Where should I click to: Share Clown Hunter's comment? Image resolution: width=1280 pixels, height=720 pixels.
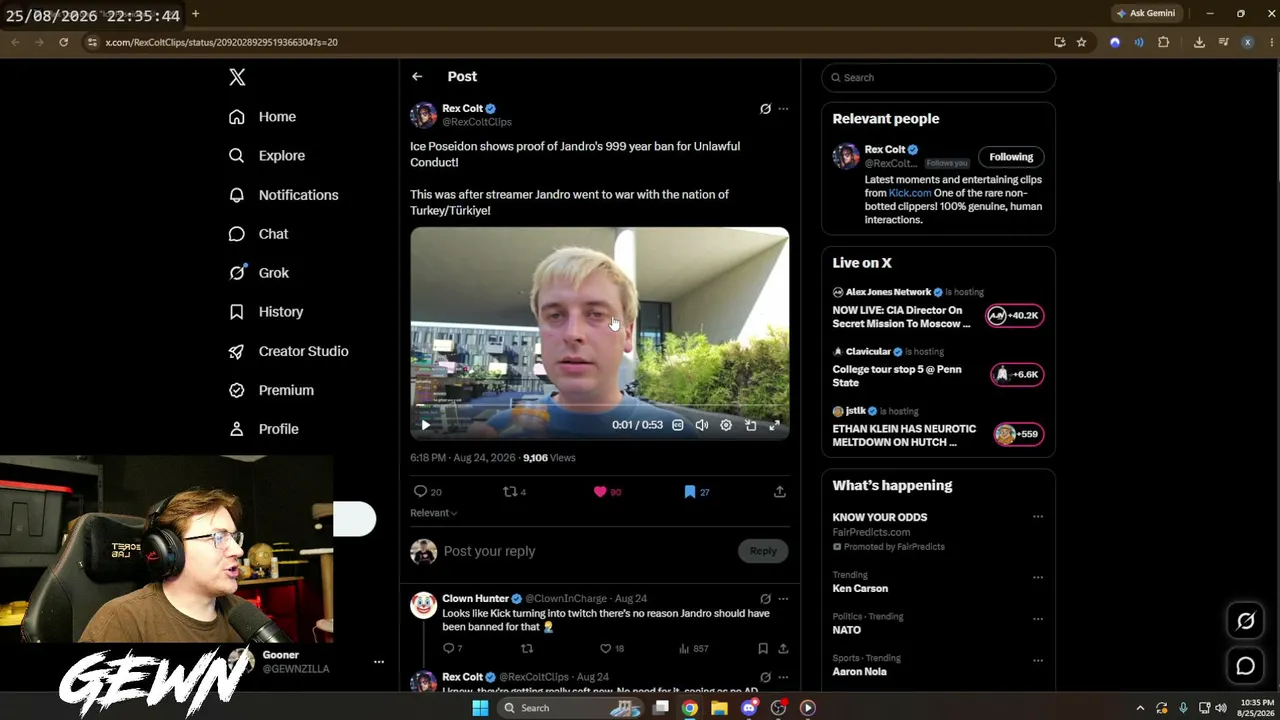click(783, 649)
